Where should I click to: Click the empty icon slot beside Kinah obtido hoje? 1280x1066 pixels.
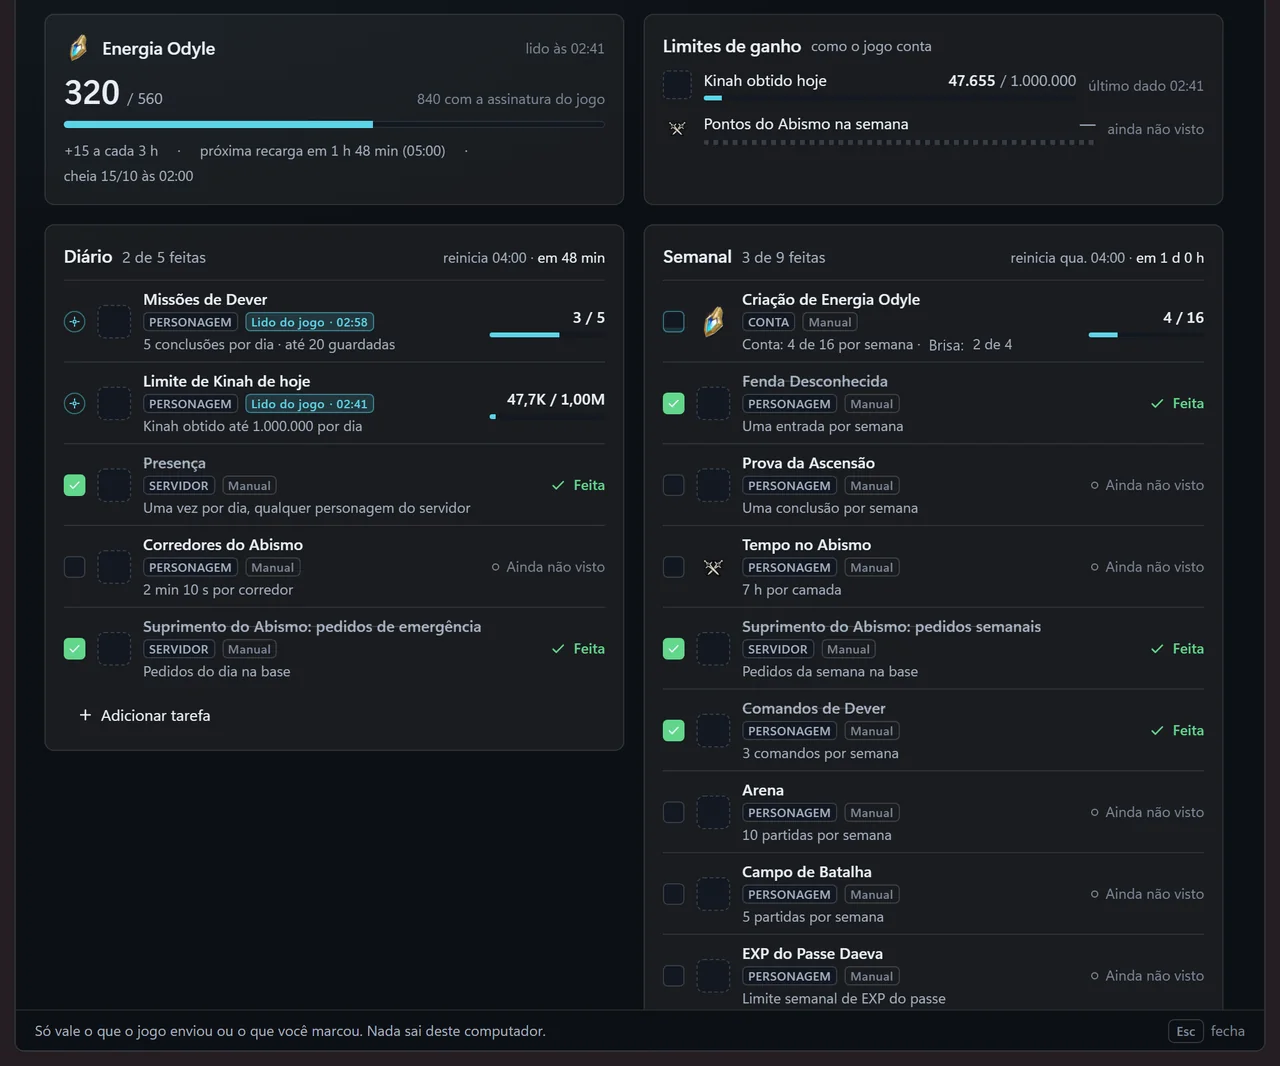pos(677,85)
